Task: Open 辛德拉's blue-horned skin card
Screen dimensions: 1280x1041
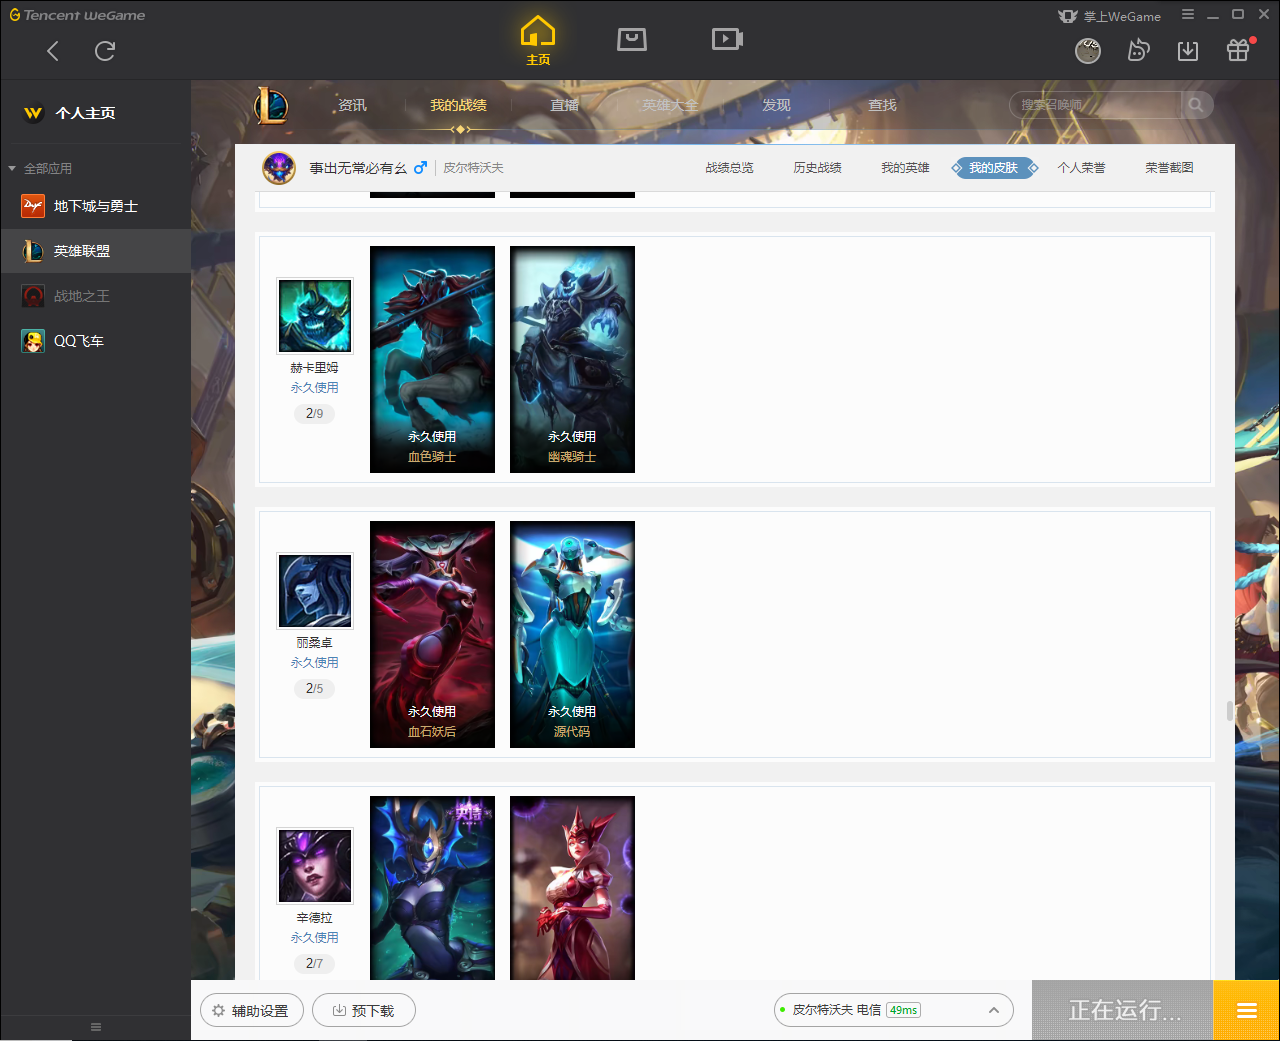Action: (432, 888)
